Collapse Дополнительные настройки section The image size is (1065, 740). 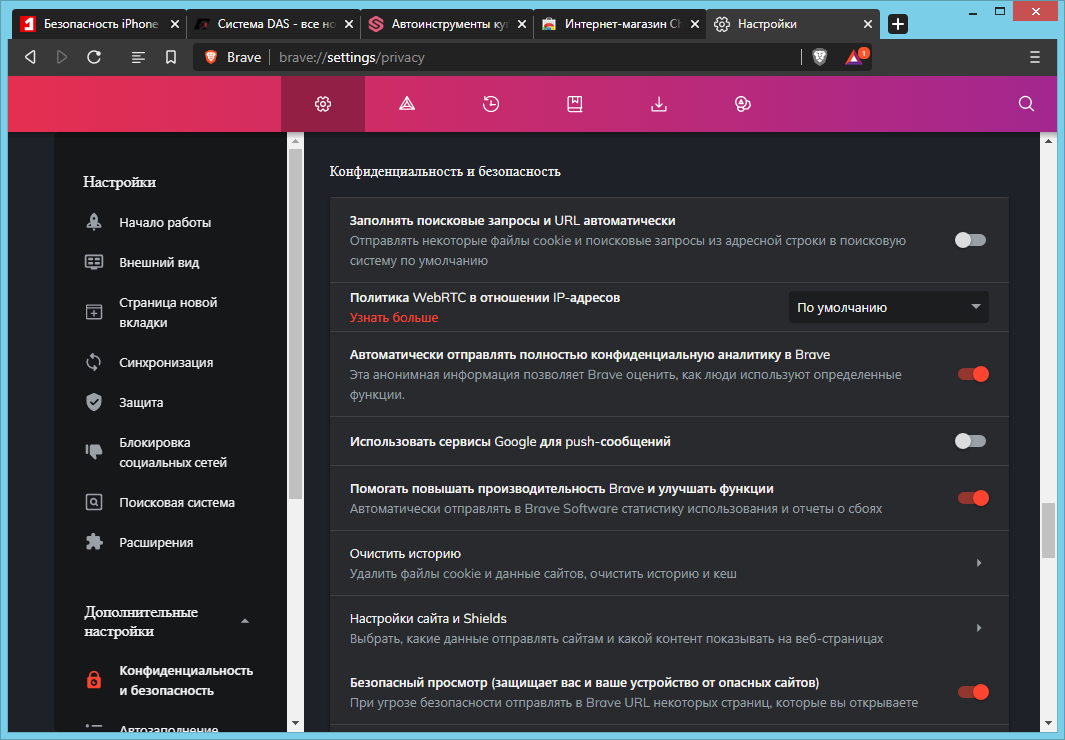pos(245,621)
